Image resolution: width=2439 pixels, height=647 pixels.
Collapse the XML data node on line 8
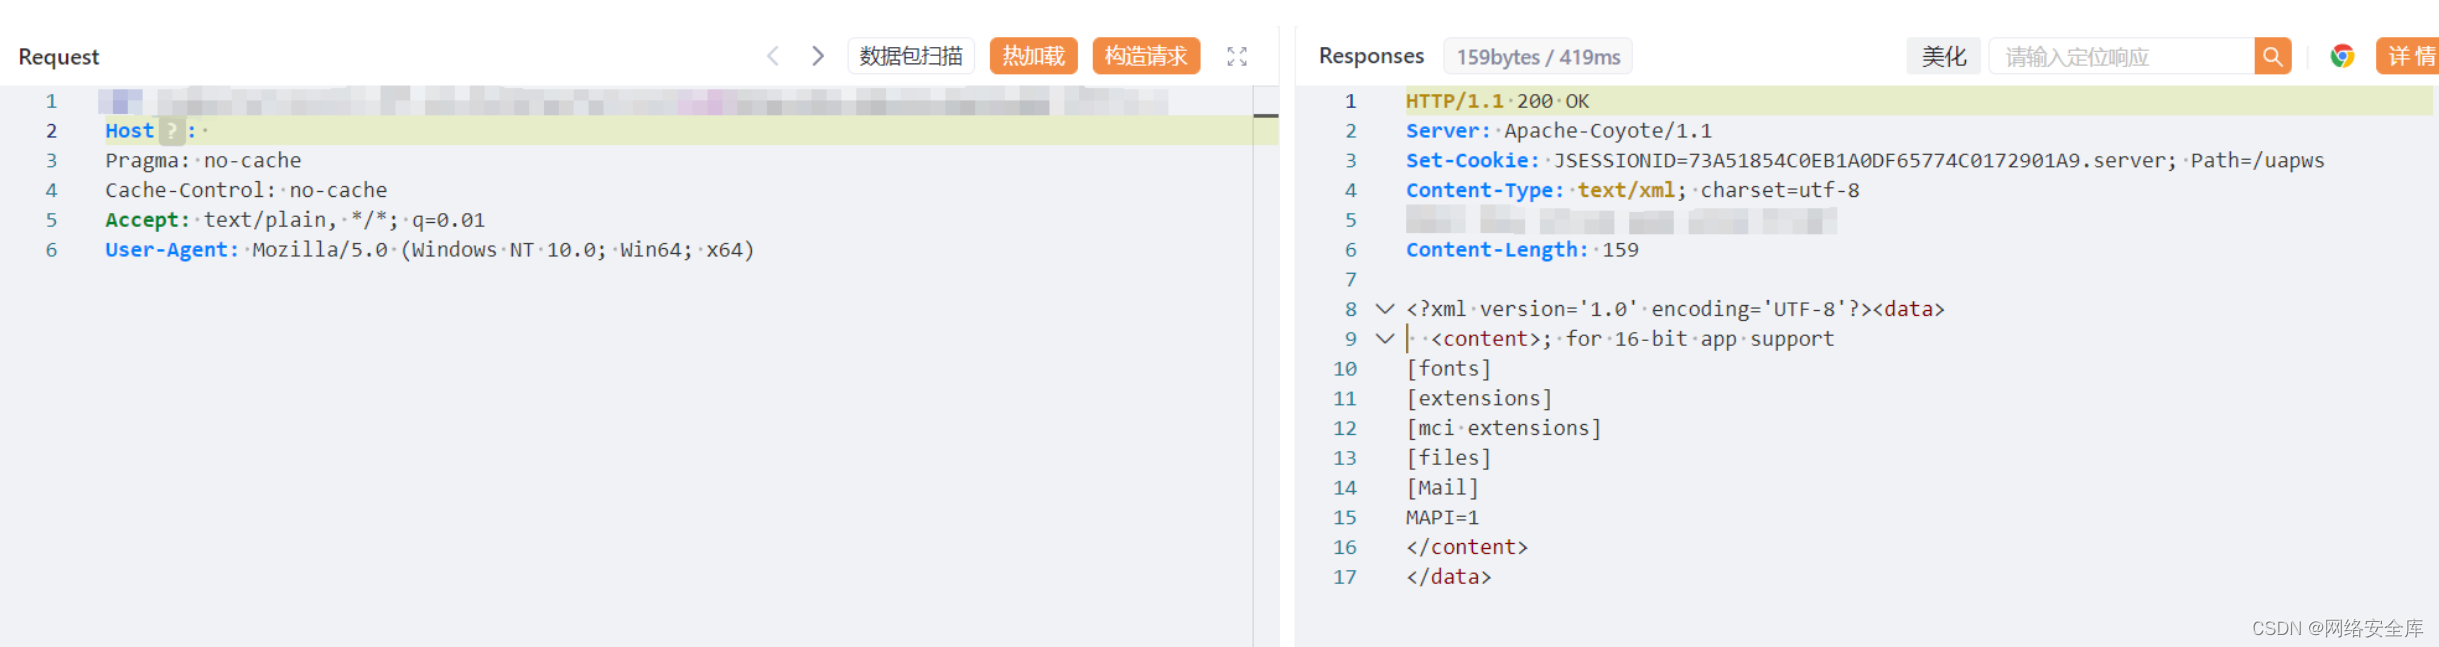pyautogui.click(x=1384, y=309)
